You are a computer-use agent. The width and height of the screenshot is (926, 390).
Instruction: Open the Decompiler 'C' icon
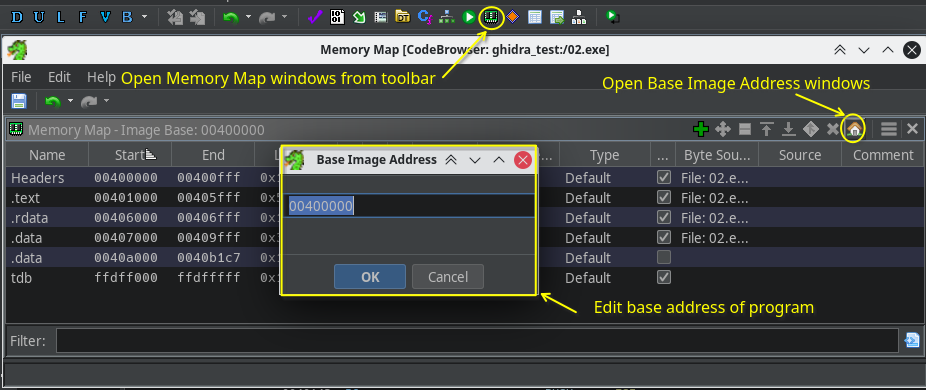coord(425,17)
